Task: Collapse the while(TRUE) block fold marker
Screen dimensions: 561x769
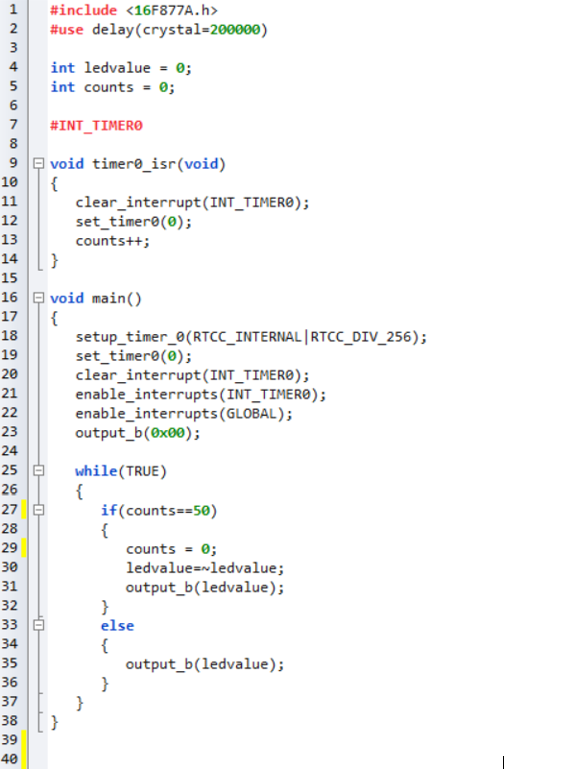Action: point(38,471)
